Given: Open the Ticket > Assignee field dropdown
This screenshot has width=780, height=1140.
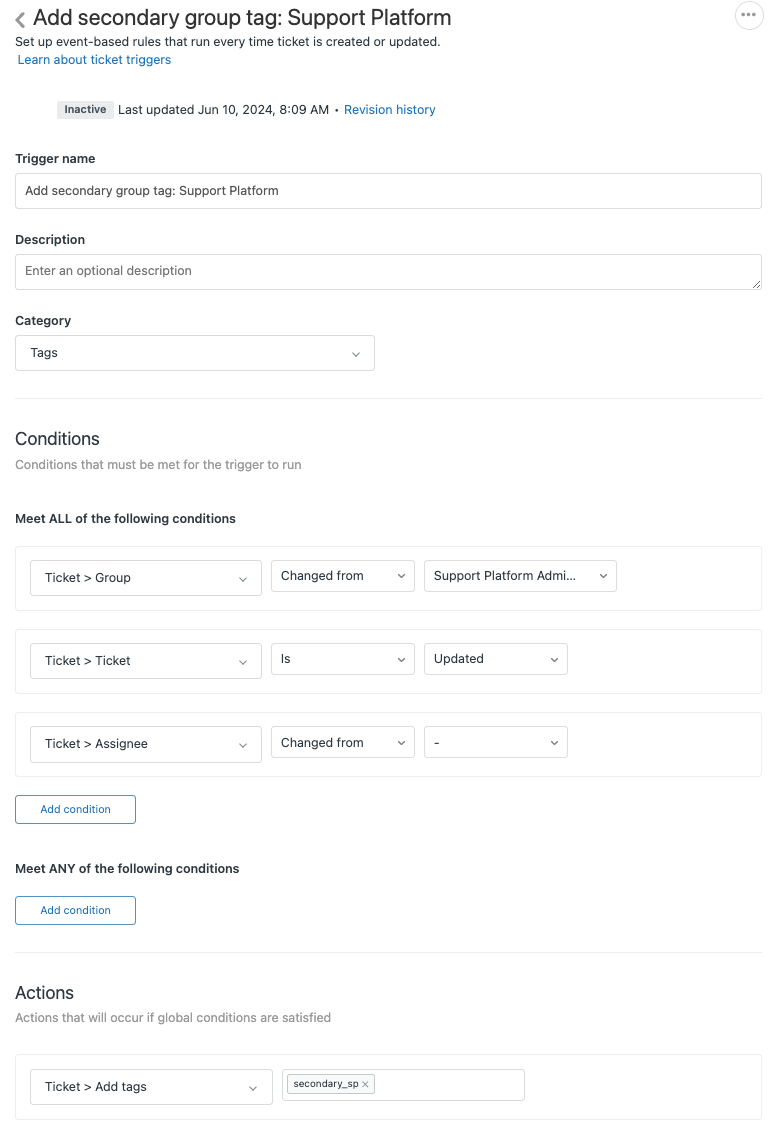Looking at the screenshot, I should tap(146, 744).
